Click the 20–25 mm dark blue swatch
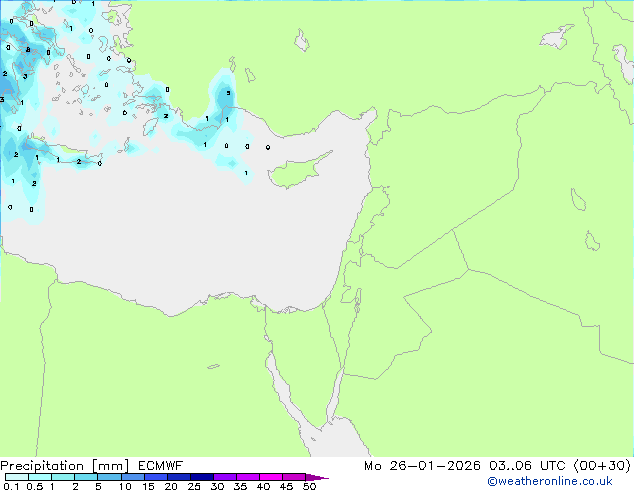This screenshot has width=634, height=490. pos(179,477)
